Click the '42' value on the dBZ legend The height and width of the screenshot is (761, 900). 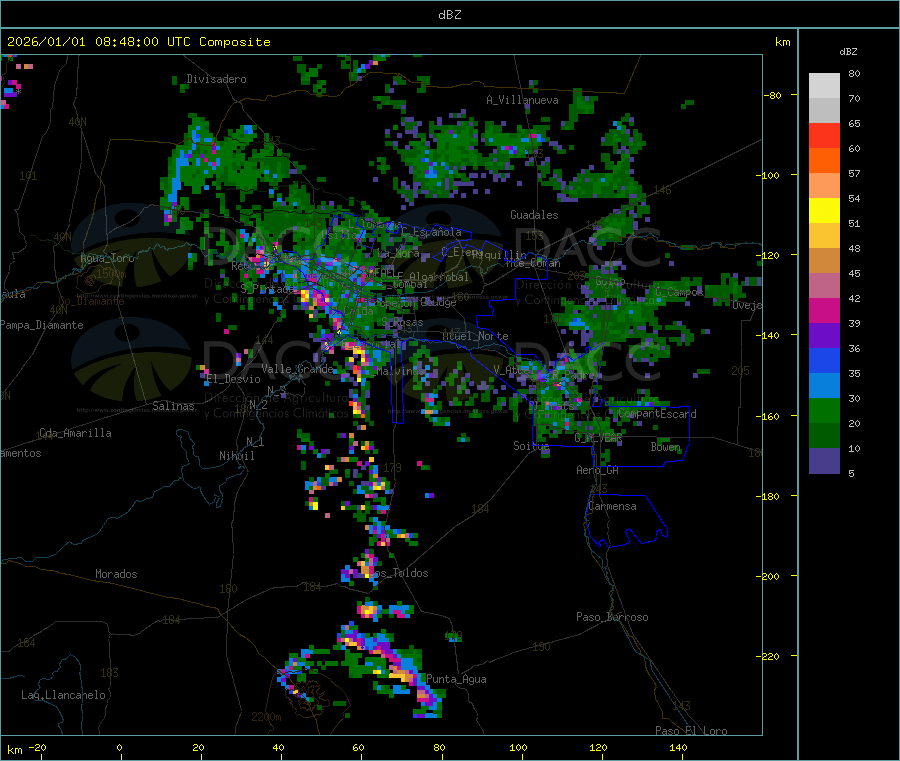854,298
